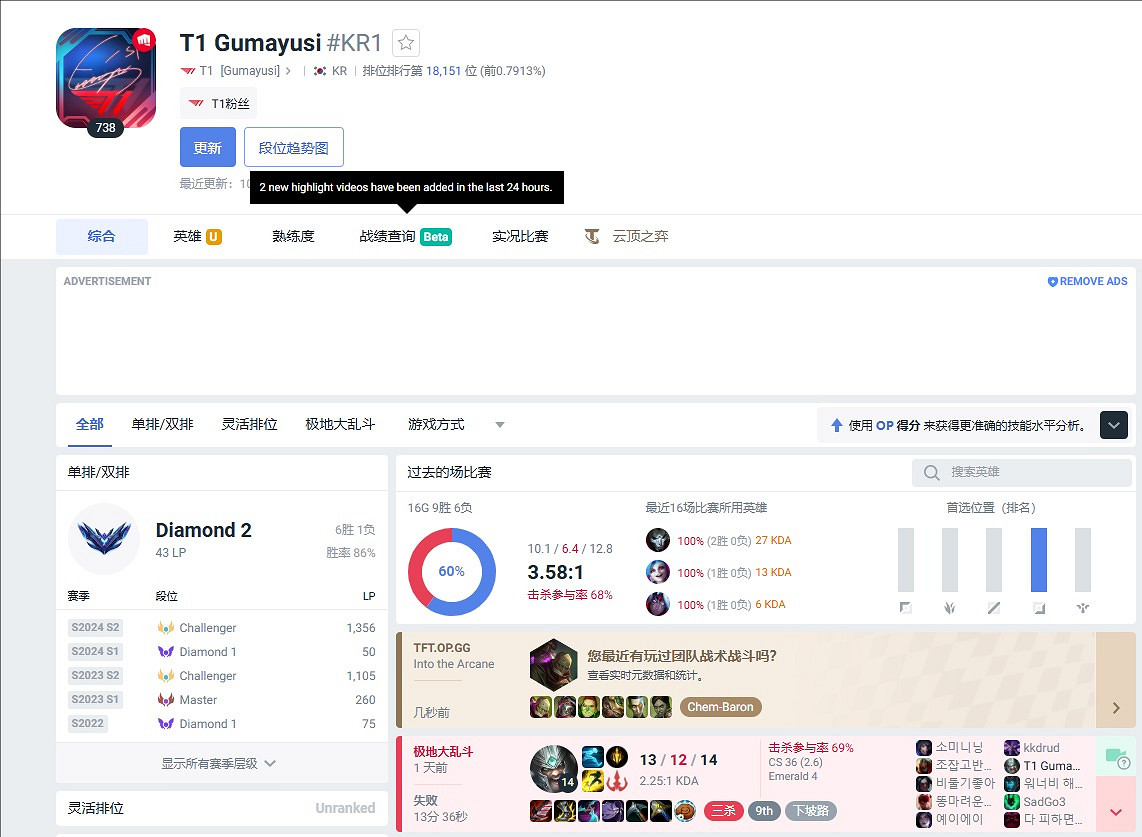
Task: Click the Shen champion portrait in the ARAM match
Action: pyautogui.click(x=553, y=770)
